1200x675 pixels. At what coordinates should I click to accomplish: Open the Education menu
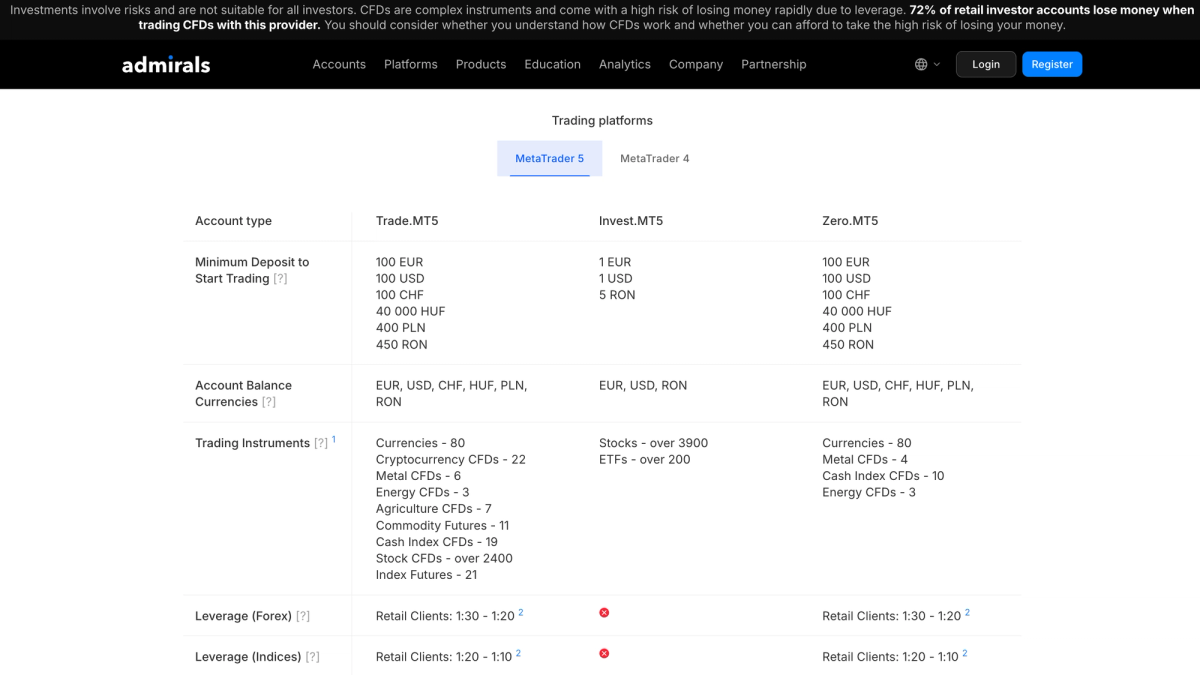(552, 64)
